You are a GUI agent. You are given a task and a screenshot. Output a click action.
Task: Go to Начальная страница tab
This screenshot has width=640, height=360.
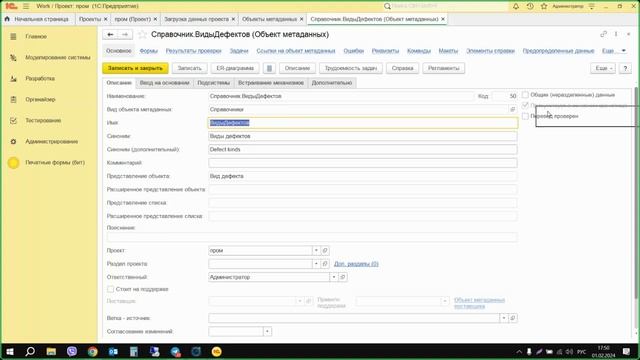click(38, 19)
